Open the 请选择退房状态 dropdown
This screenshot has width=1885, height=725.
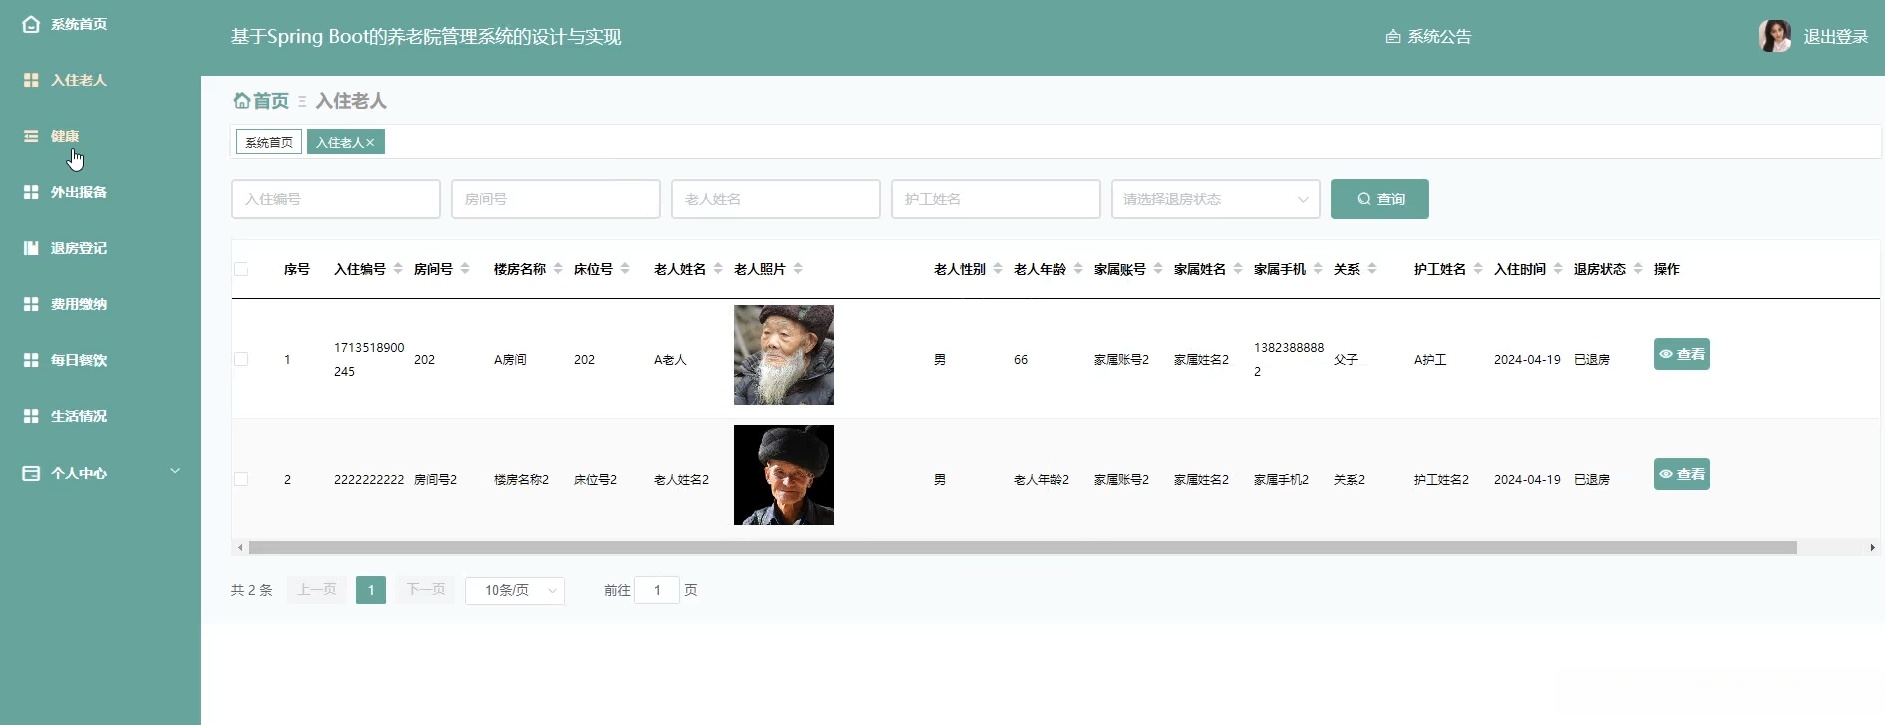coord(1216,199)
